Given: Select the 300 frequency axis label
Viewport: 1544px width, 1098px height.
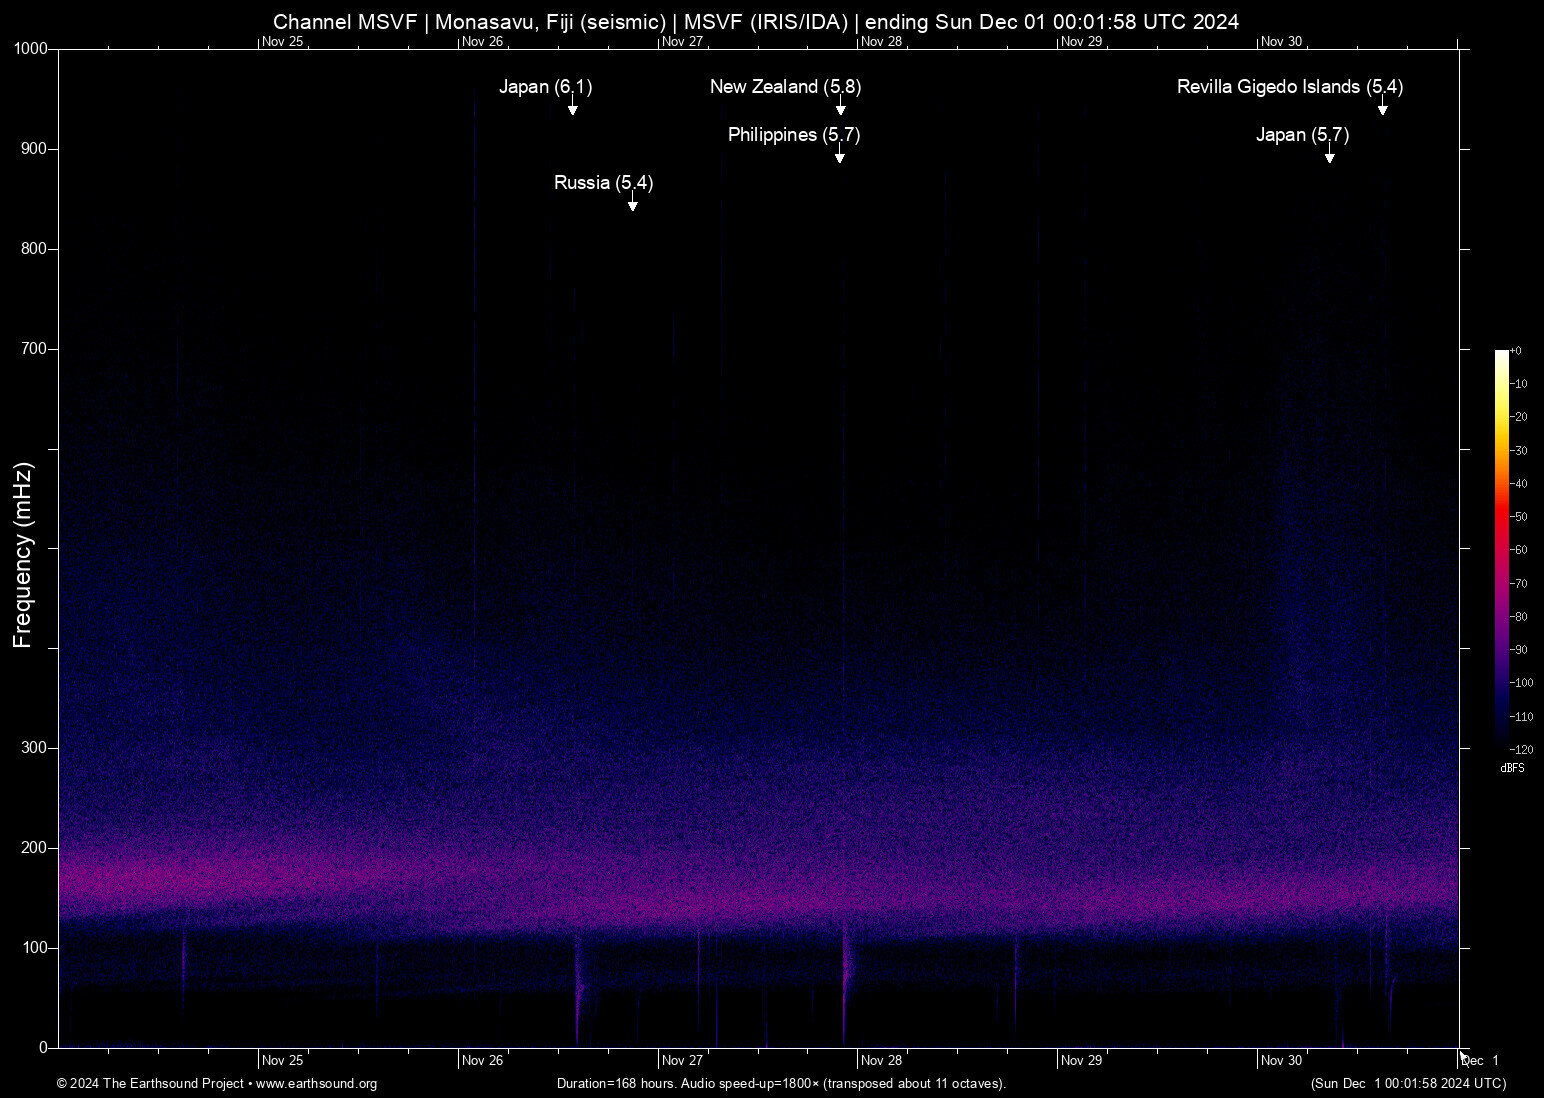Looking at the screenshot, I should (x=35, y=748).
